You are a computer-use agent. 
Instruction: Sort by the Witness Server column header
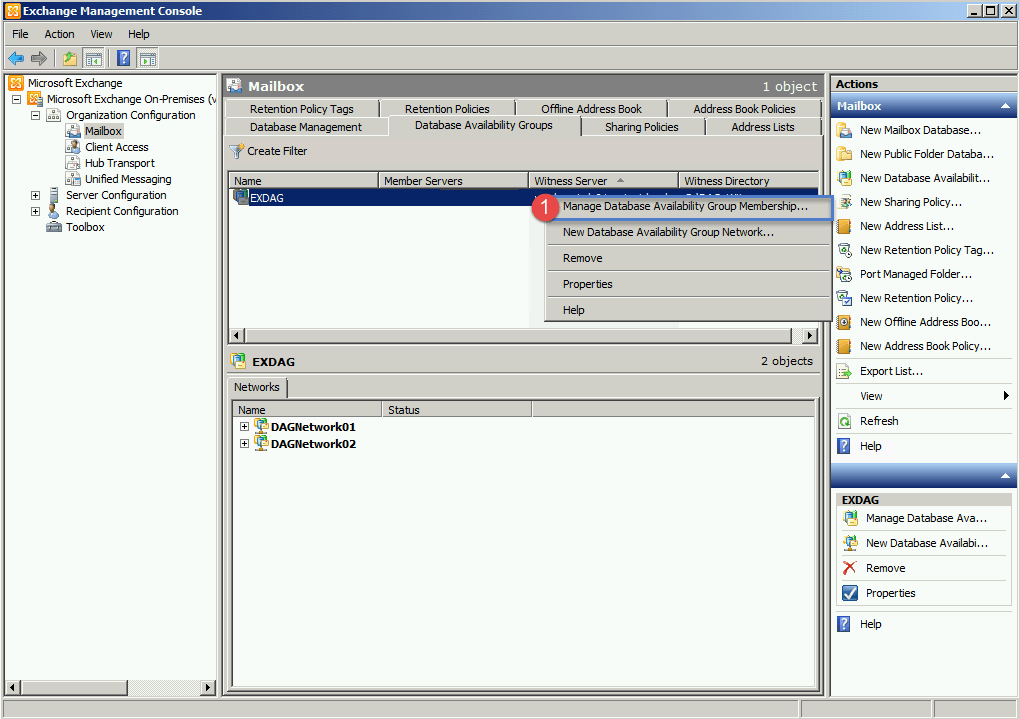[604, 181]
